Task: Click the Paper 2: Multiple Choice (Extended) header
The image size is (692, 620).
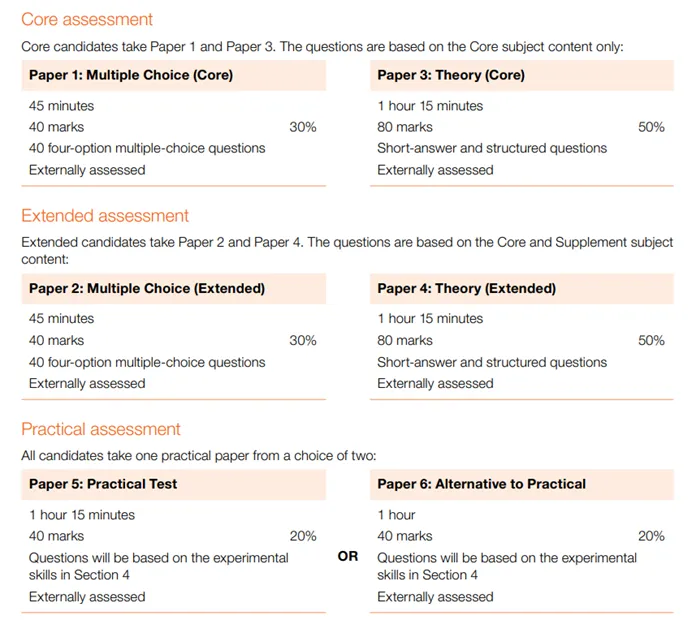Action: click(147, 289)
